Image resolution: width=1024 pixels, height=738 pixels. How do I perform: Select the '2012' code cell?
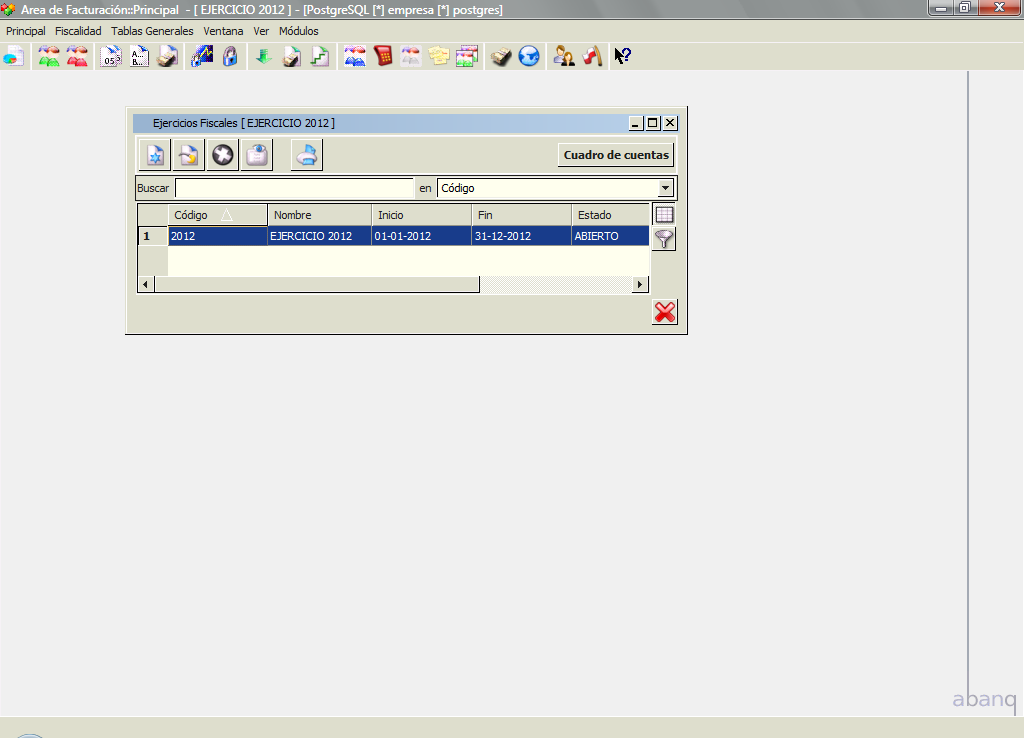coord(217,236)
